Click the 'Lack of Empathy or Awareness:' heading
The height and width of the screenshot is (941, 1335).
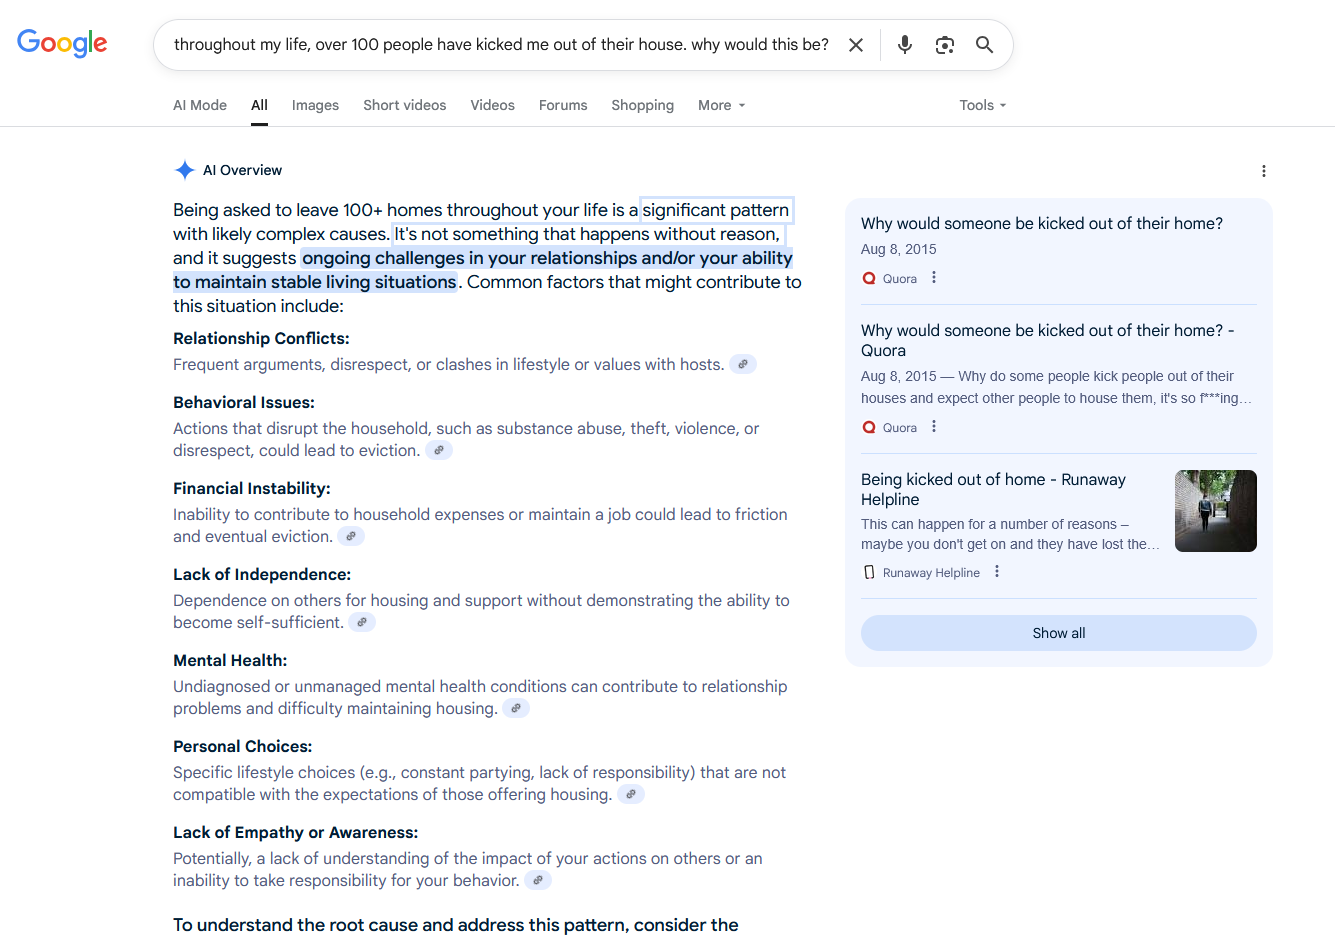(296, 833)
